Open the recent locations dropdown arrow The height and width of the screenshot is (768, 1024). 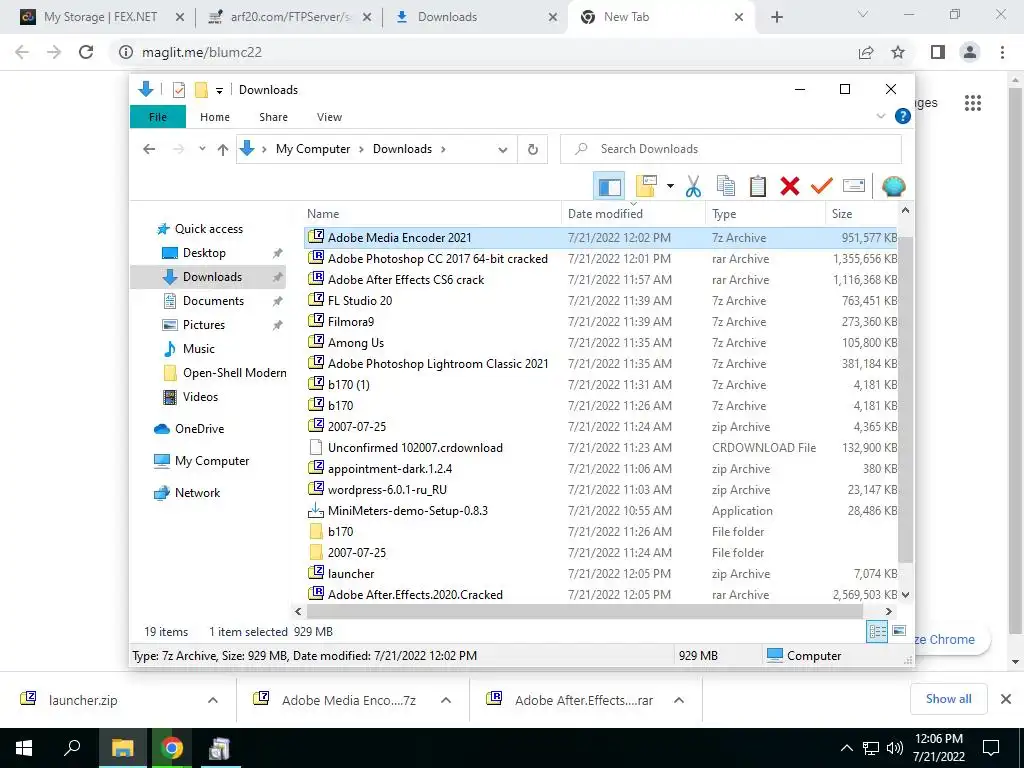pos(202,149)
